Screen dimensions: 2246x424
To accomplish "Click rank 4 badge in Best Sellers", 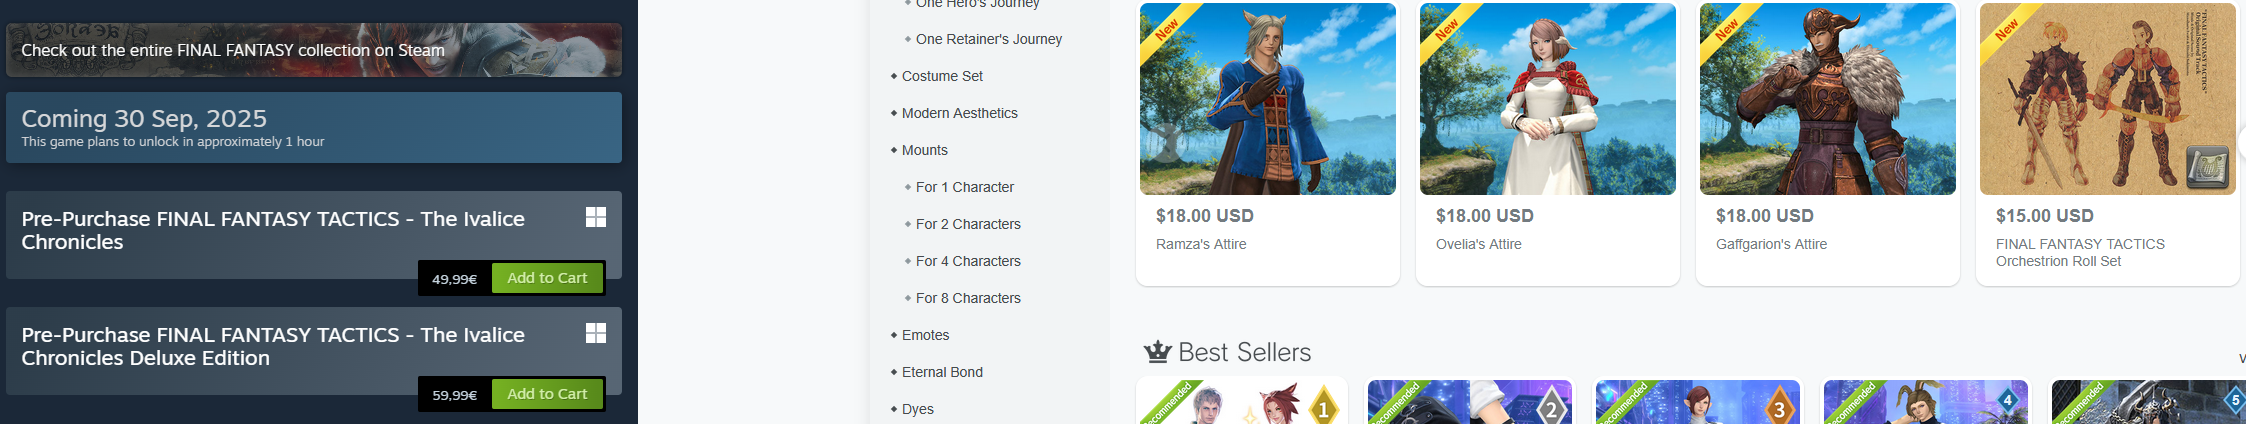I will point(2007,402).
